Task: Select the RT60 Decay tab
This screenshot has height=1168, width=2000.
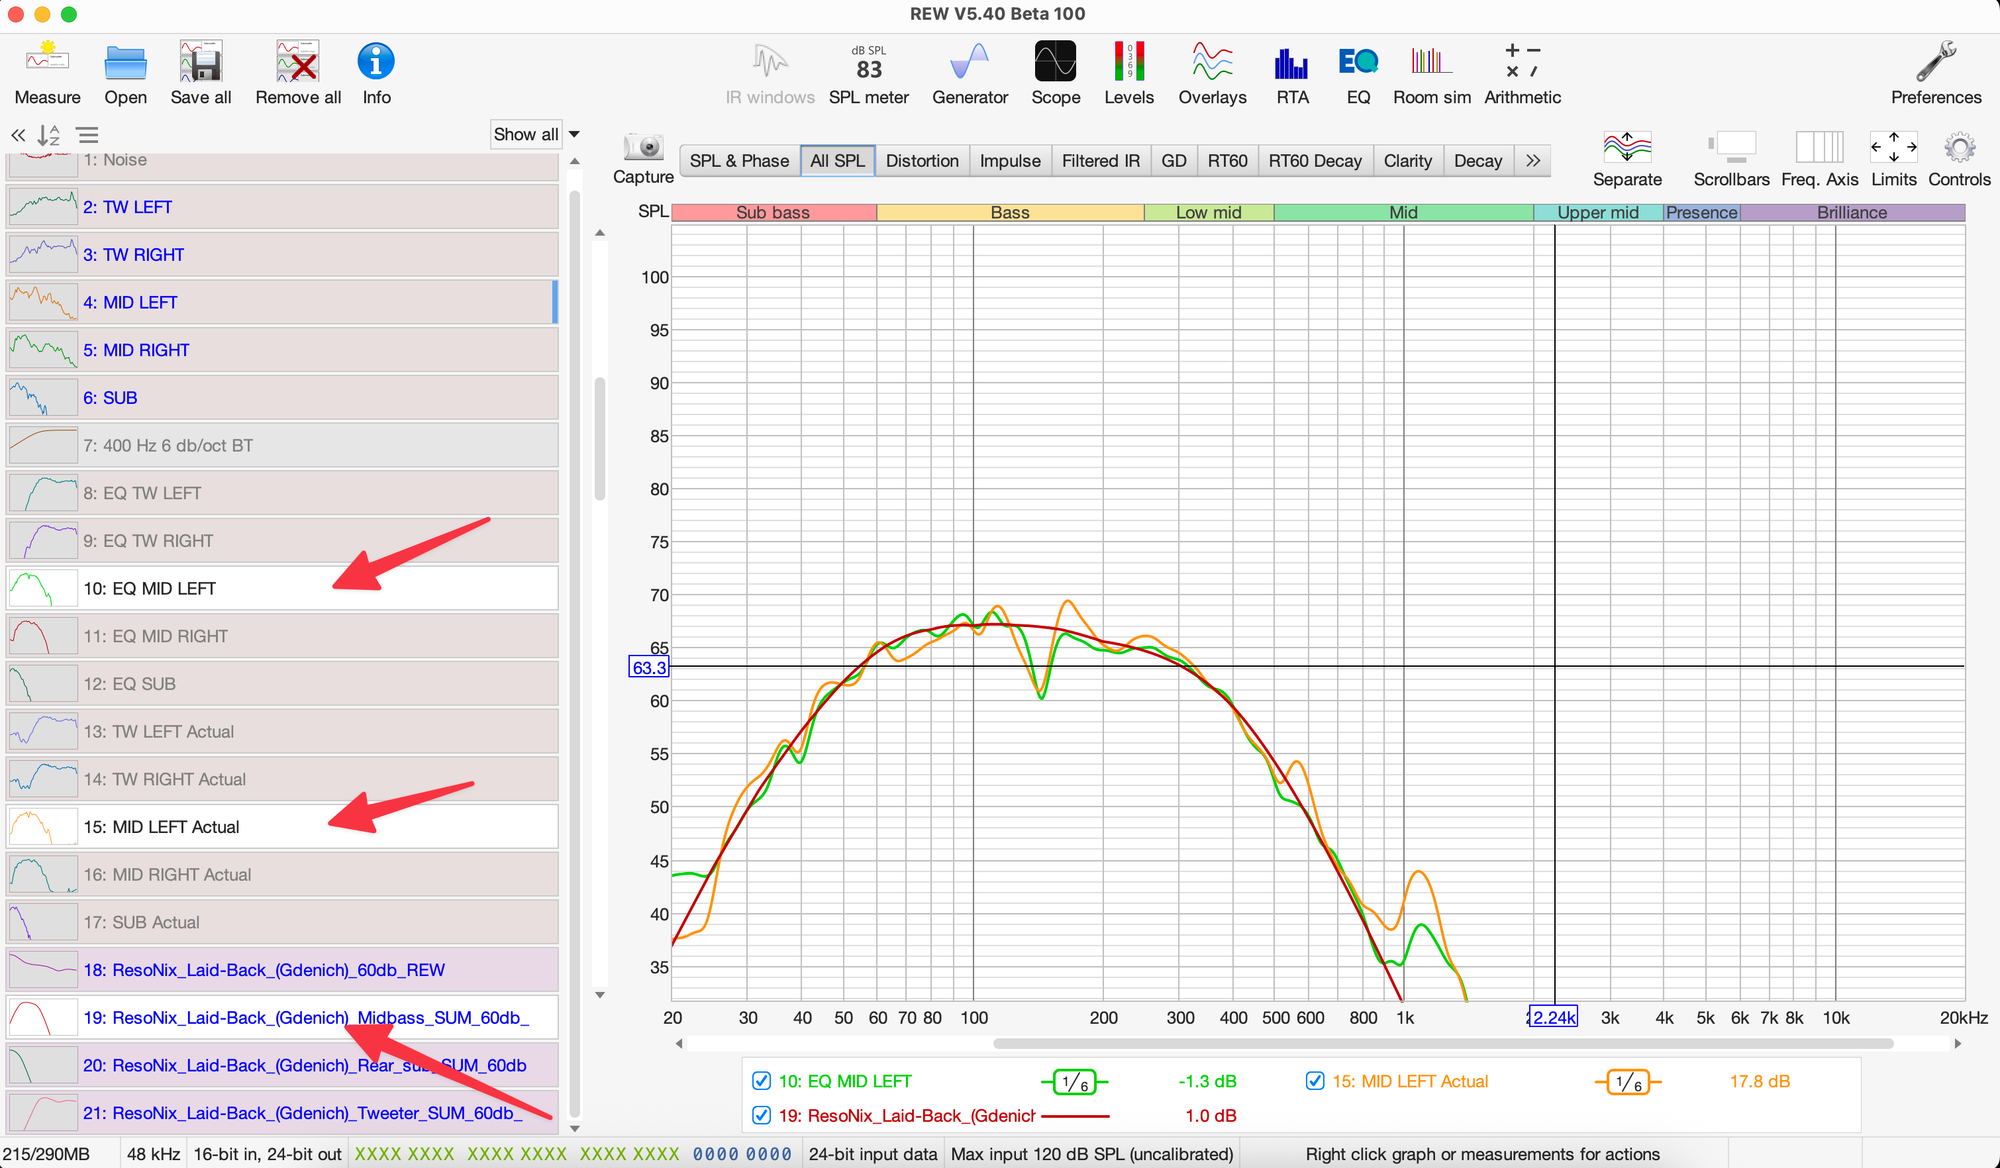Action: click(x=1314, y=161)
